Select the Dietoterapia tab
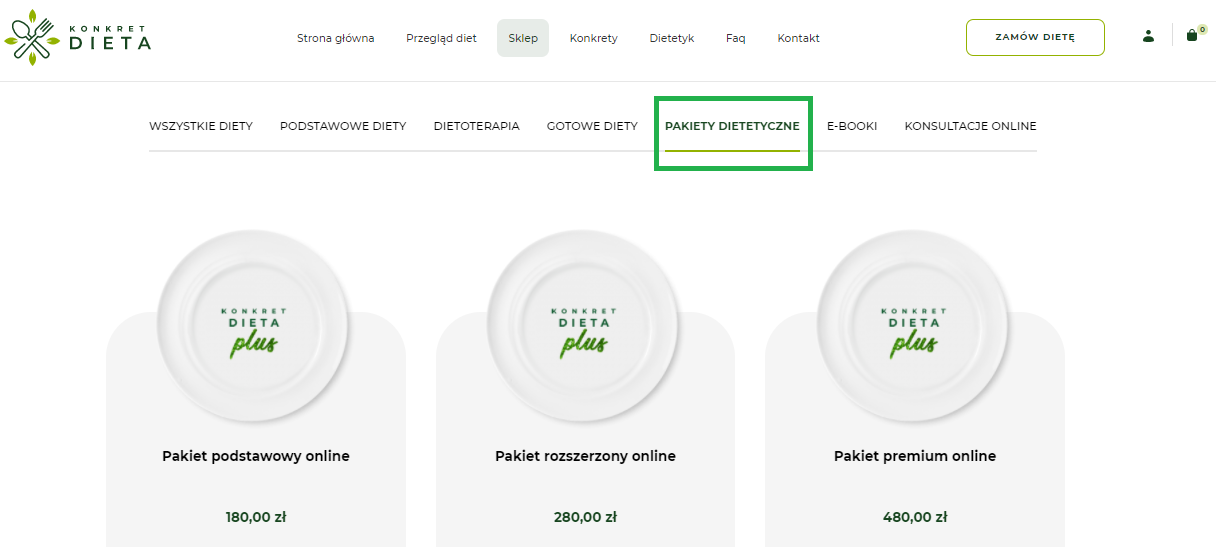The height and width of the screenshot is (547, 1216). click(x=476, y=126)
